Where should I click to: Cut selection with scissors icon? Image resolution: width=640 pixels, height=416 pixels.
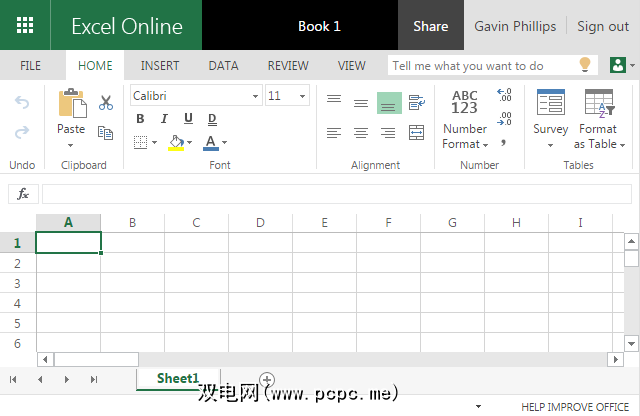pos(106,102)
